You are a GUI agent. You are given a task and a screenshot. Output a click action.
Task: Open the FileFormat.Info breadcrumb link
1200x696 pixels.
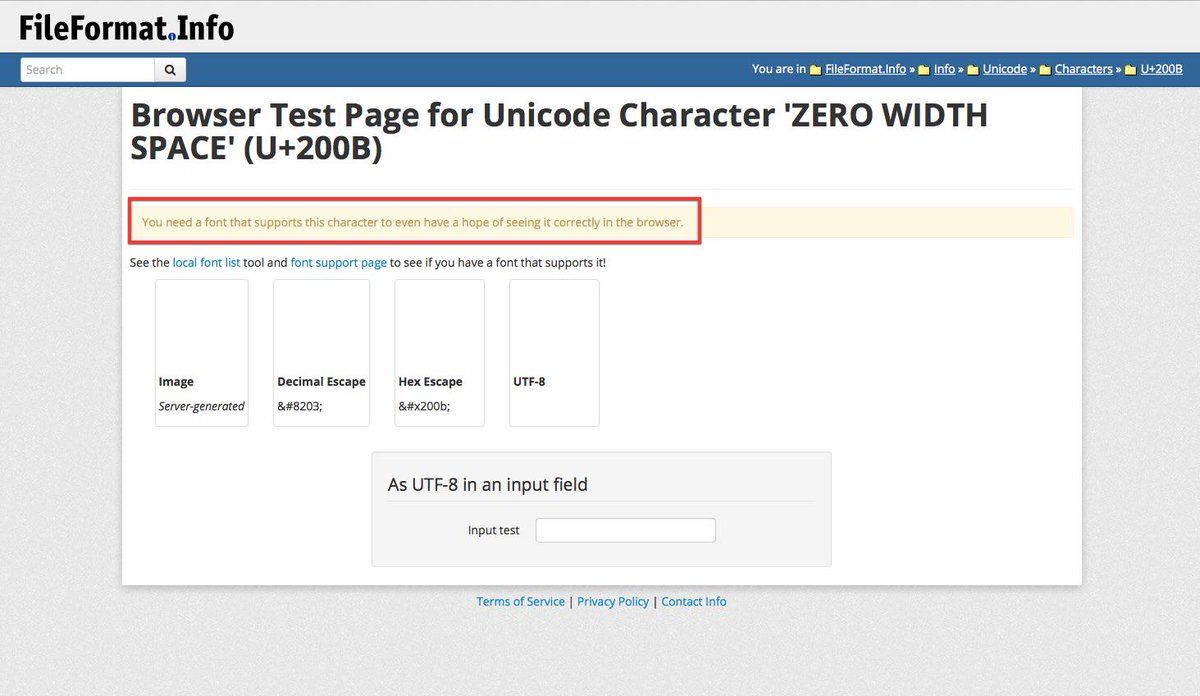(x=865, y=69)
